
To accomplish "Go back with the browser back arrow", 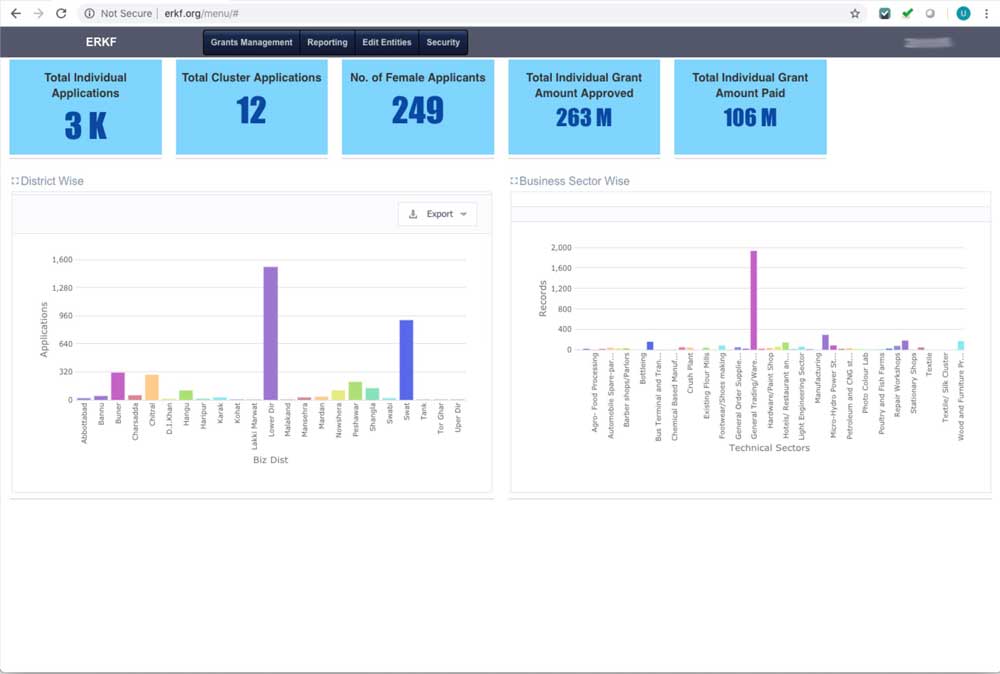I will pyautogui.click(x=15, y=13).
